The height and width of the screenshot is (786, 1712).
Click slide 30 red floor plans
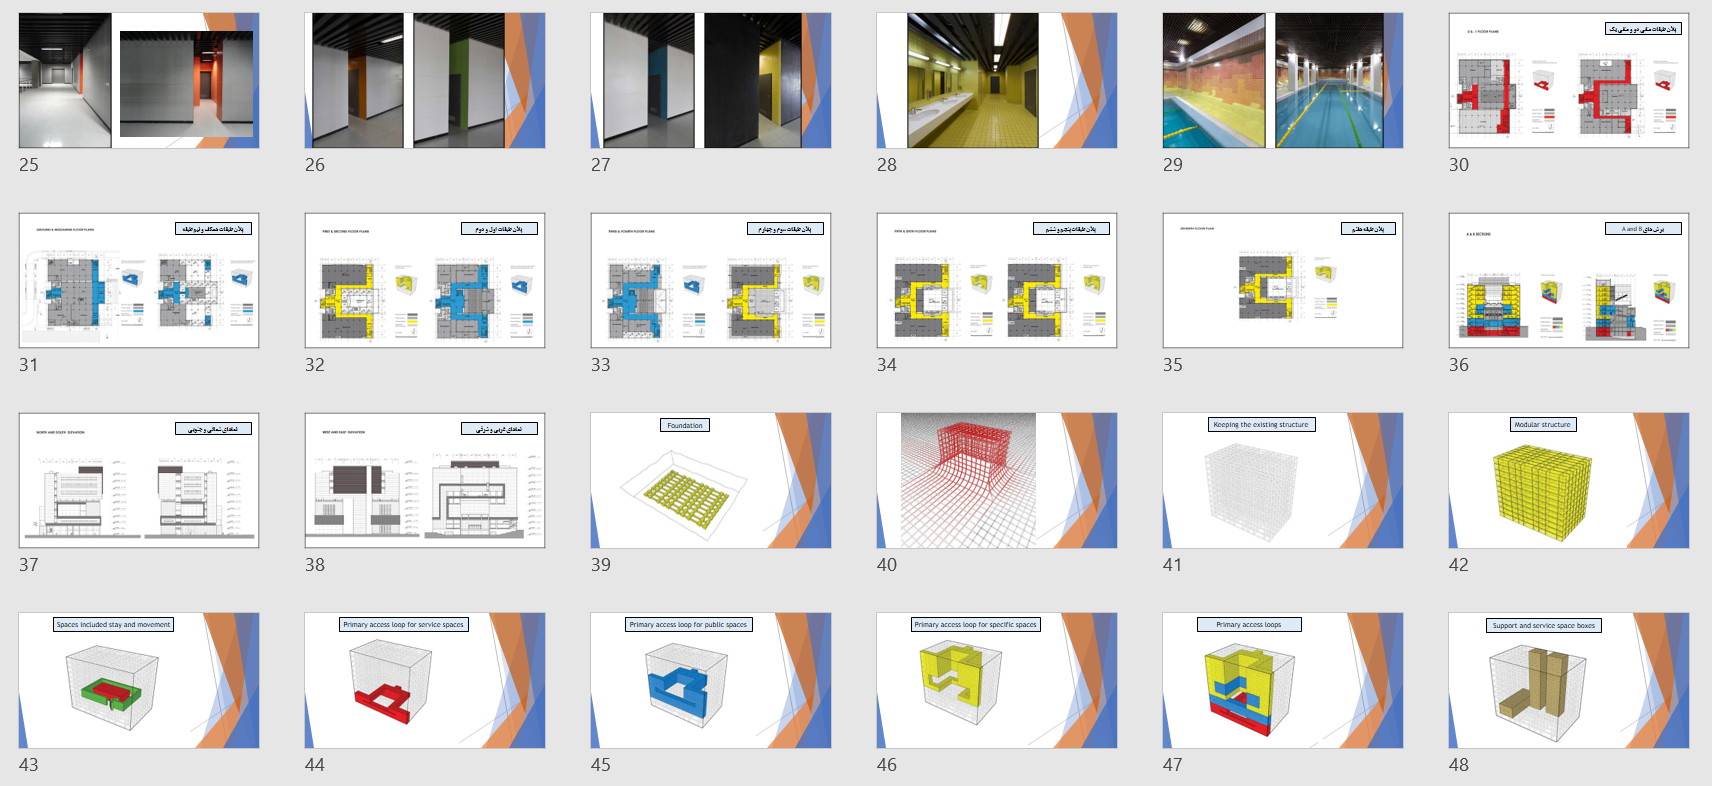pos(1568,81)
